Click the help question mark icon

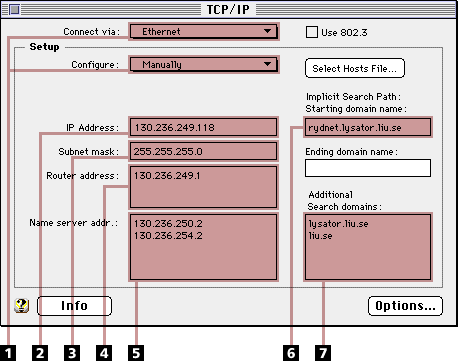(22, 305)
